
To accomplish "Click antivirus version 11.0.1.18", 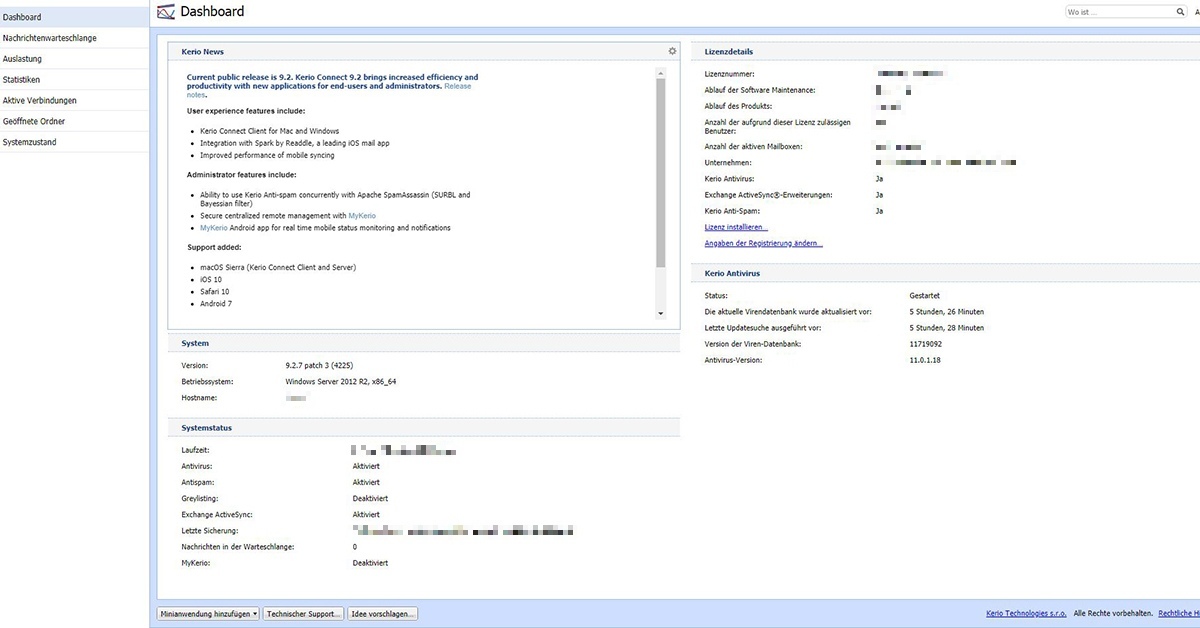I will (x=925, y=360).
